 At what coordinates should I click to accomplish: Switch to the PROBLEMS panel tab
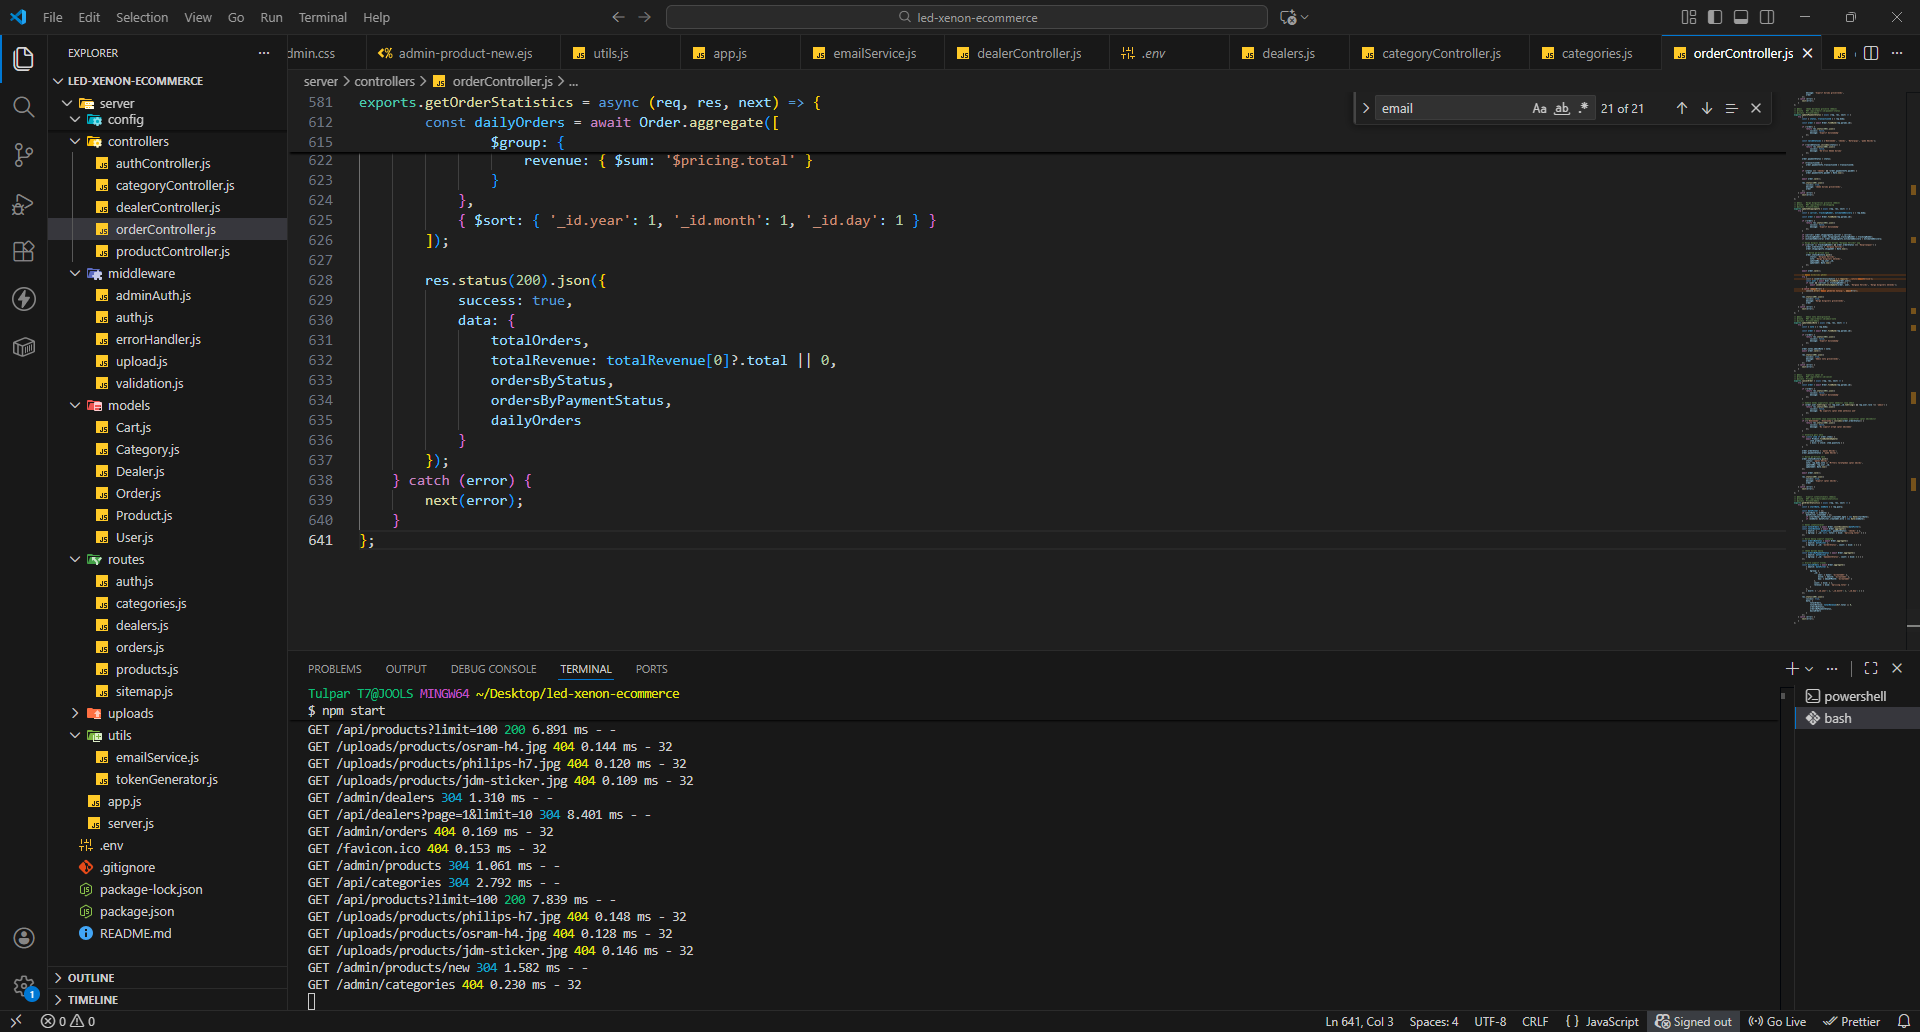(335, 669)
